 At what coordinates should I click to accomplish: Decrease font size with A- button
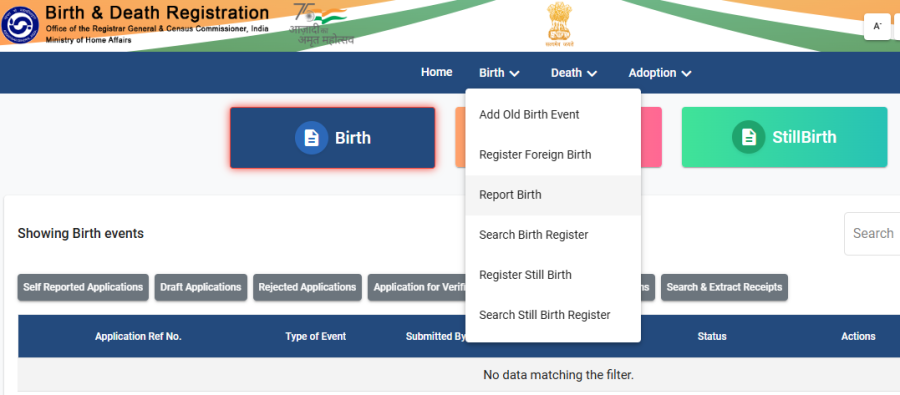click(876, 26)
